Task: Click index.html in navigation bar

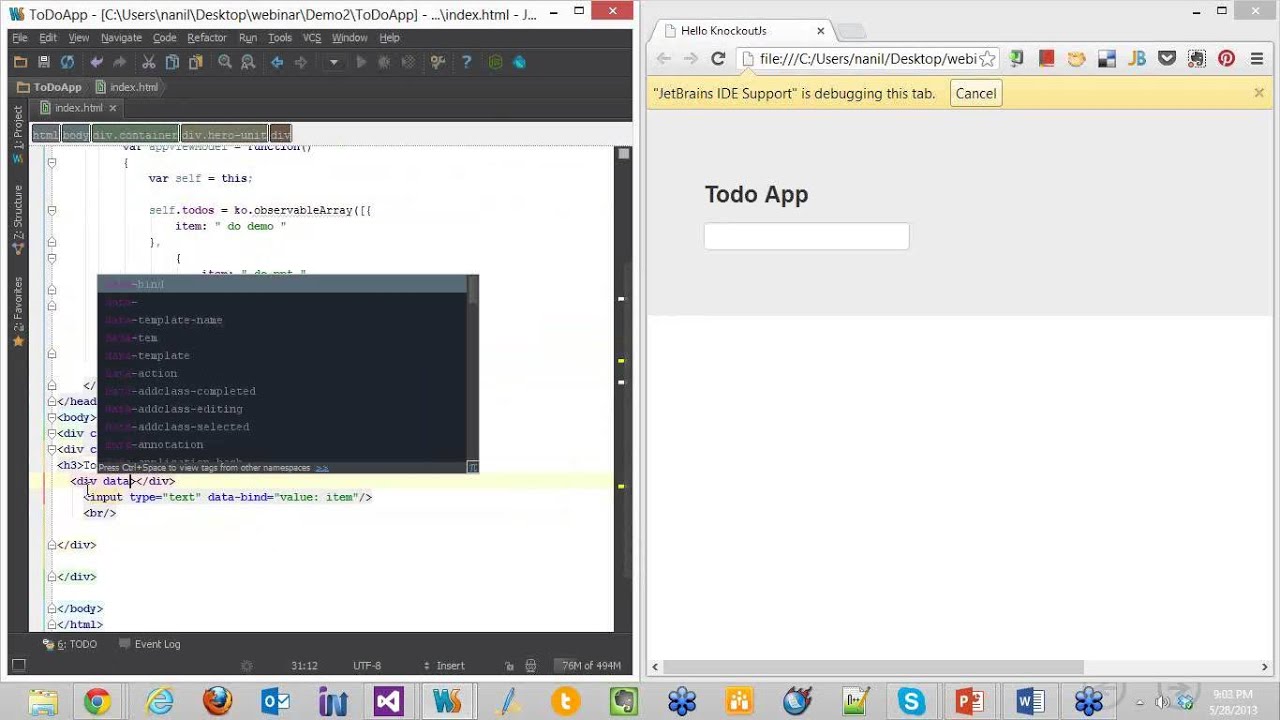Action: pyautogui.click(x=126, y=87)
